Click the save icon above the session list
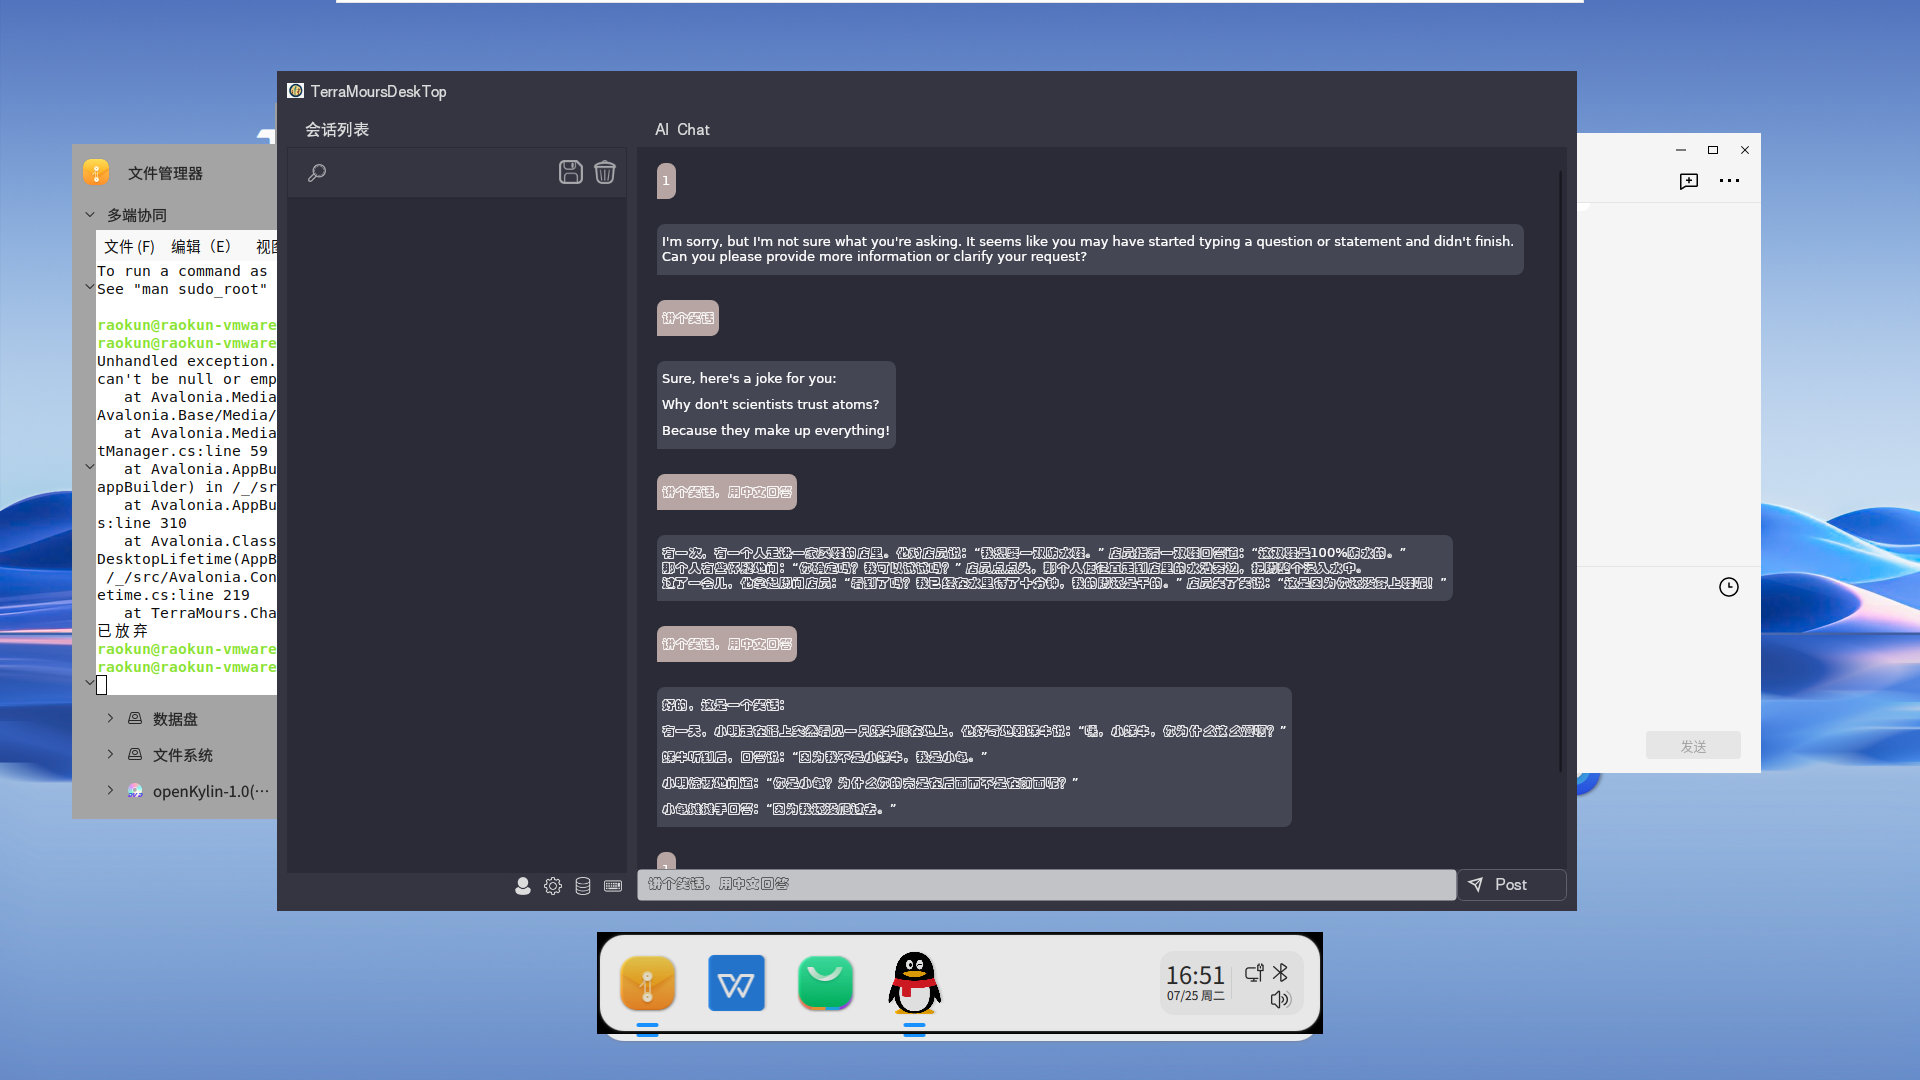The image size is (1920, 1080). coord(570,172)
